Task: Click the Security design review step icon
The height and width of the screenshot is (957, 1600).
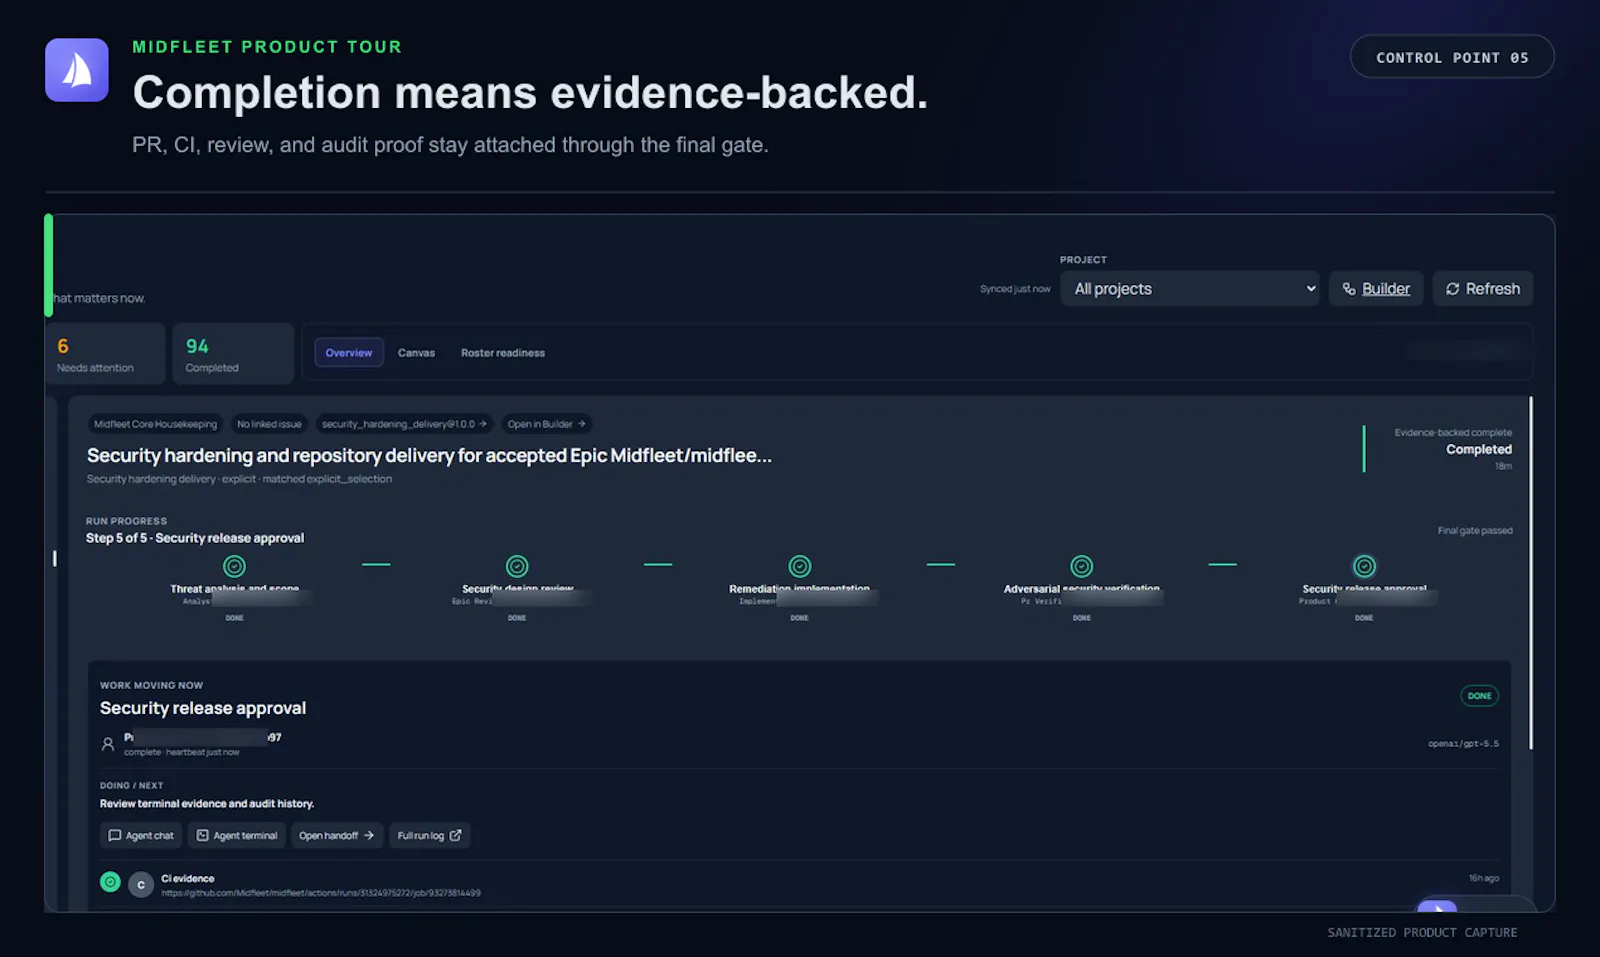Action: click(517, 566)
